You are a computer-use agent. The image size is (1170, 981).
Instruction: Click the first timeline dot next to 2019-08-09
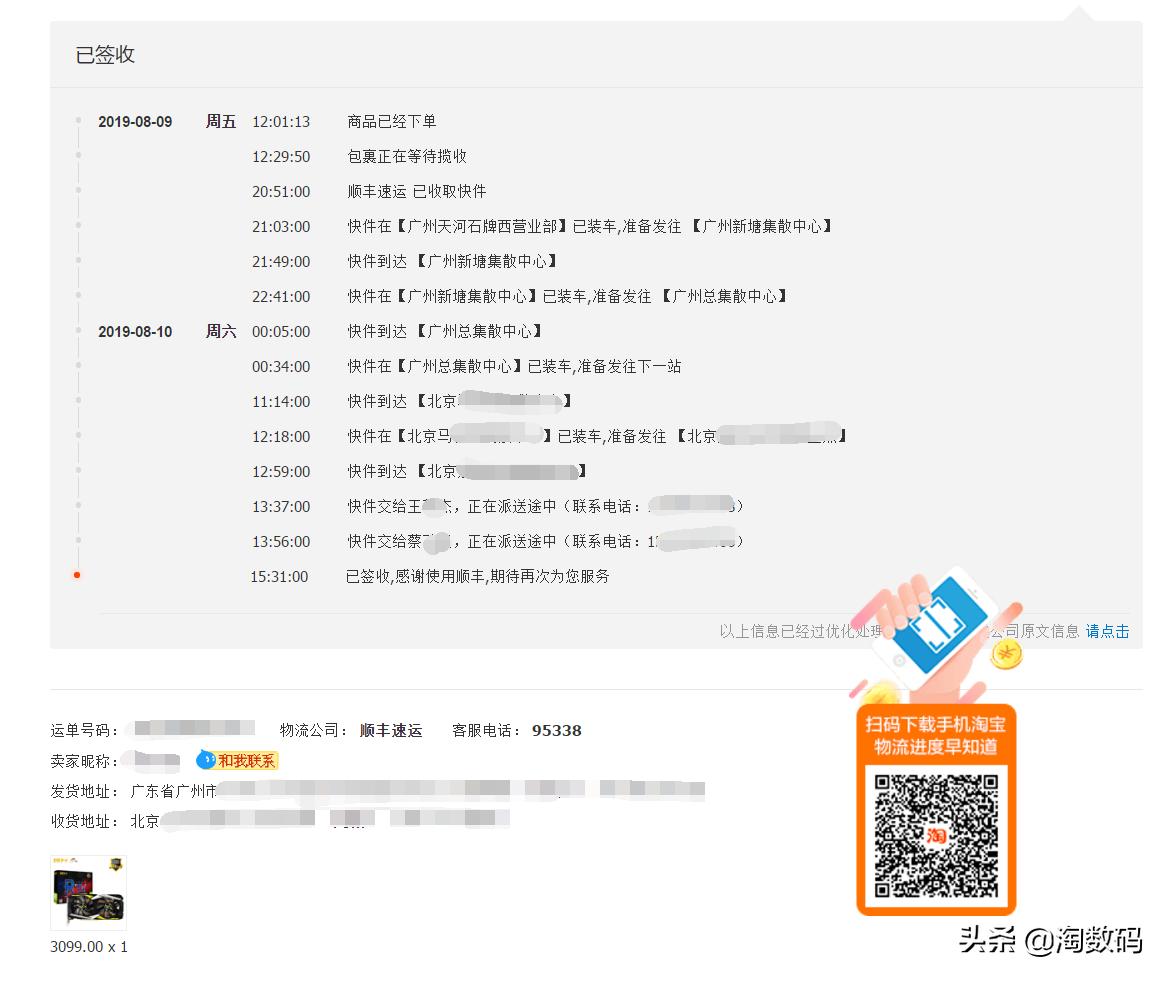point(78,122)
